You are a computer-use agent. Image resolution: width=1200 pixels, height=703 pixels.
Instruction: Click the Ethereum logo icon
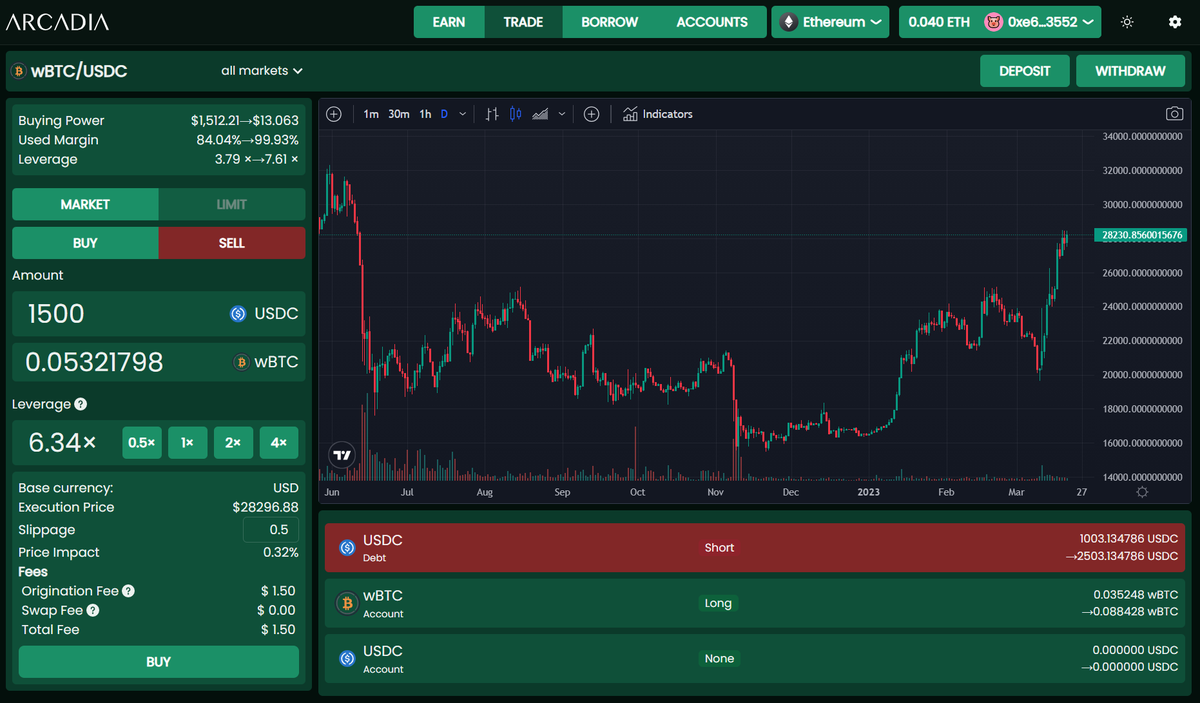click(x=789, y=22)
